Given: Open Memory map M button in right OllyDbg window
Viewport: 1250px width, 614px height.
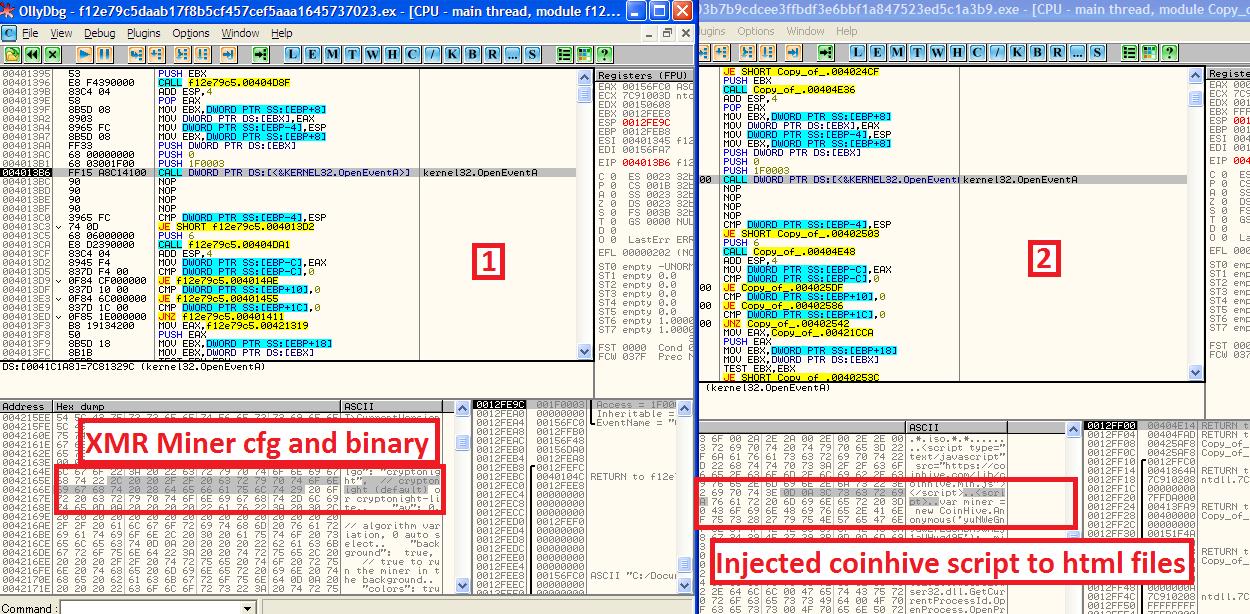Looking at the screenshot, I should pyautogui.click(x=897, y=53).
